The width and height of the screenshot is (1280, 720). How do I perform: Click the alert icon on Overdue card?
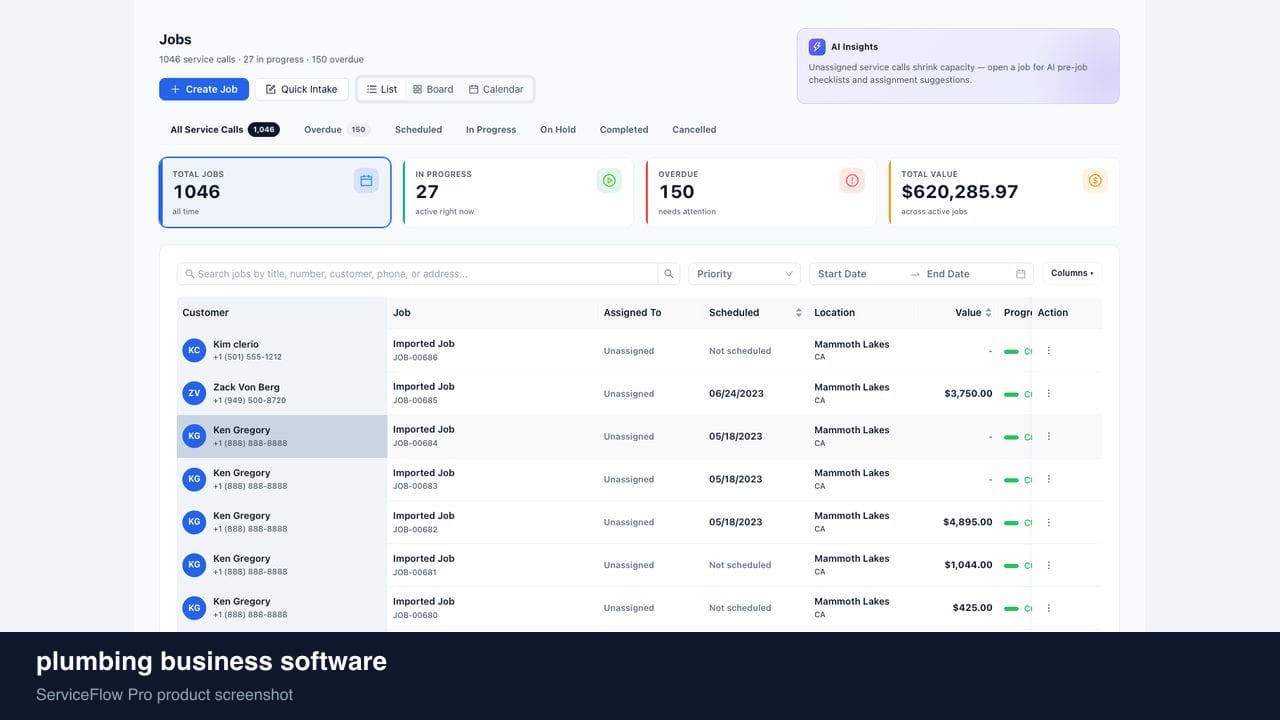(x=852, y=181)
